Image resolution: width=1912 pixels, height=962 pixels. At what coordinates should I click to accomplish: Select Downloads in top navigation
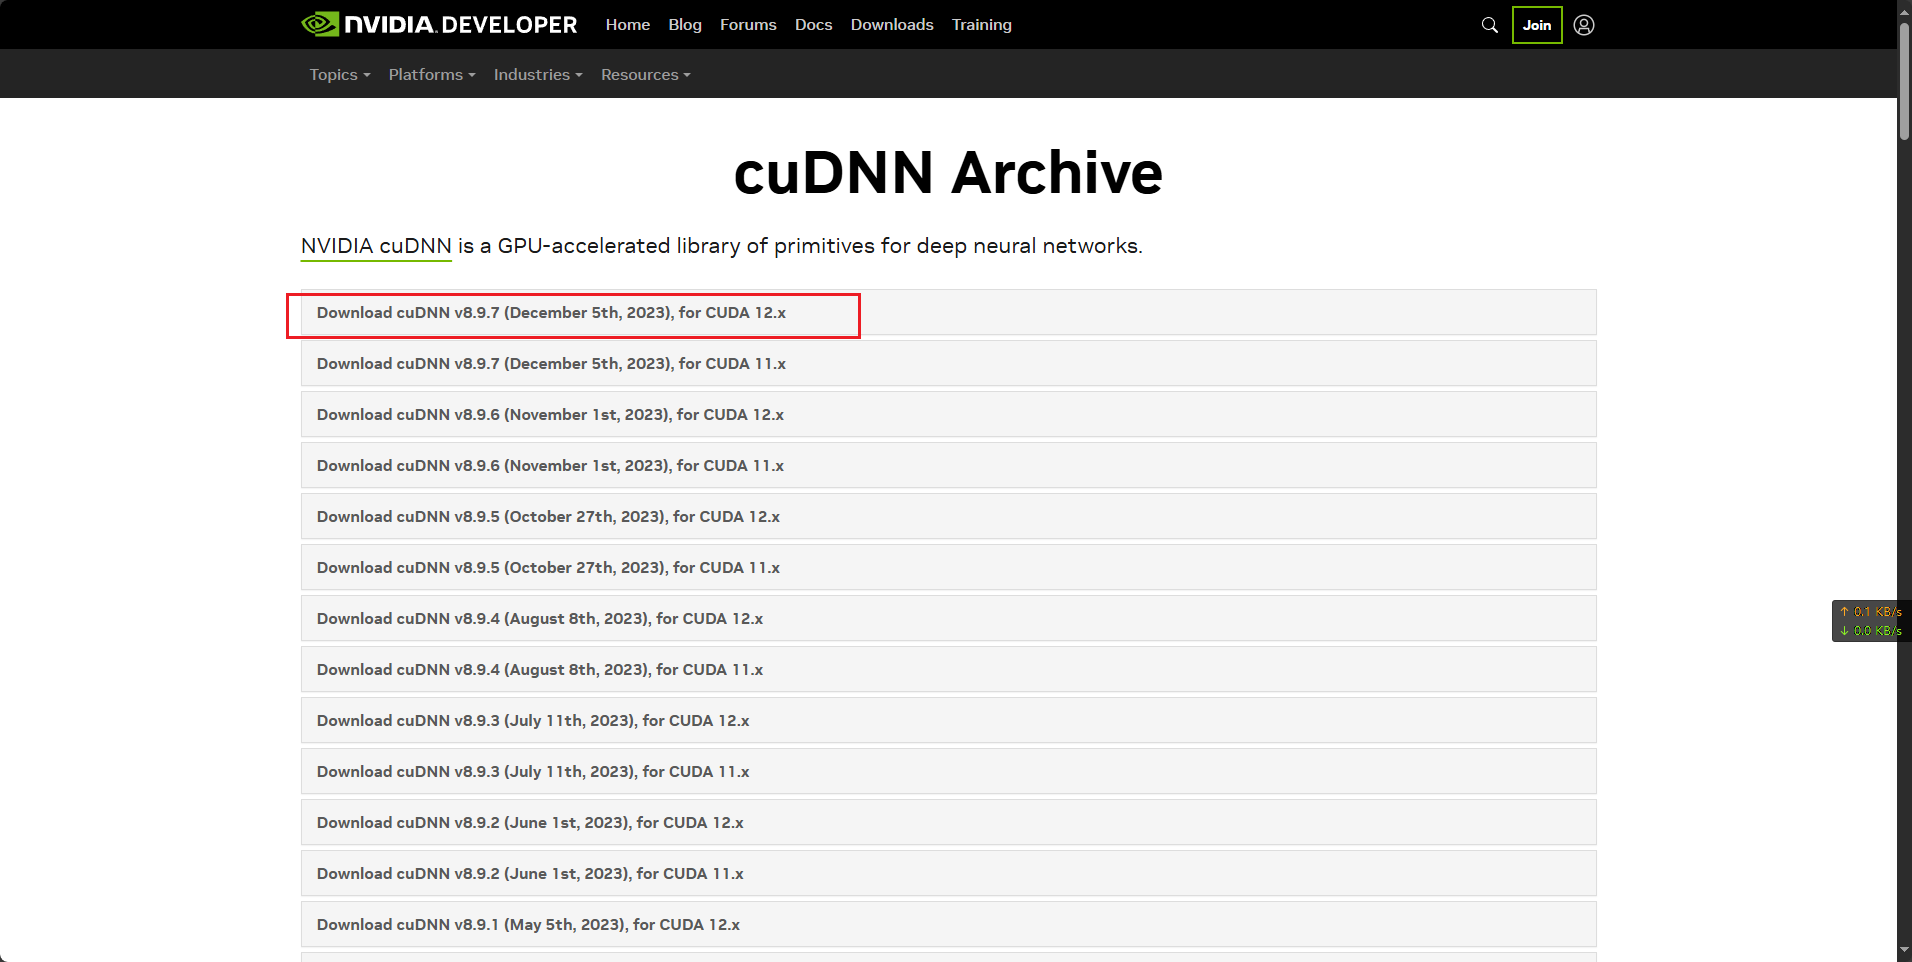tap(891, 25)
